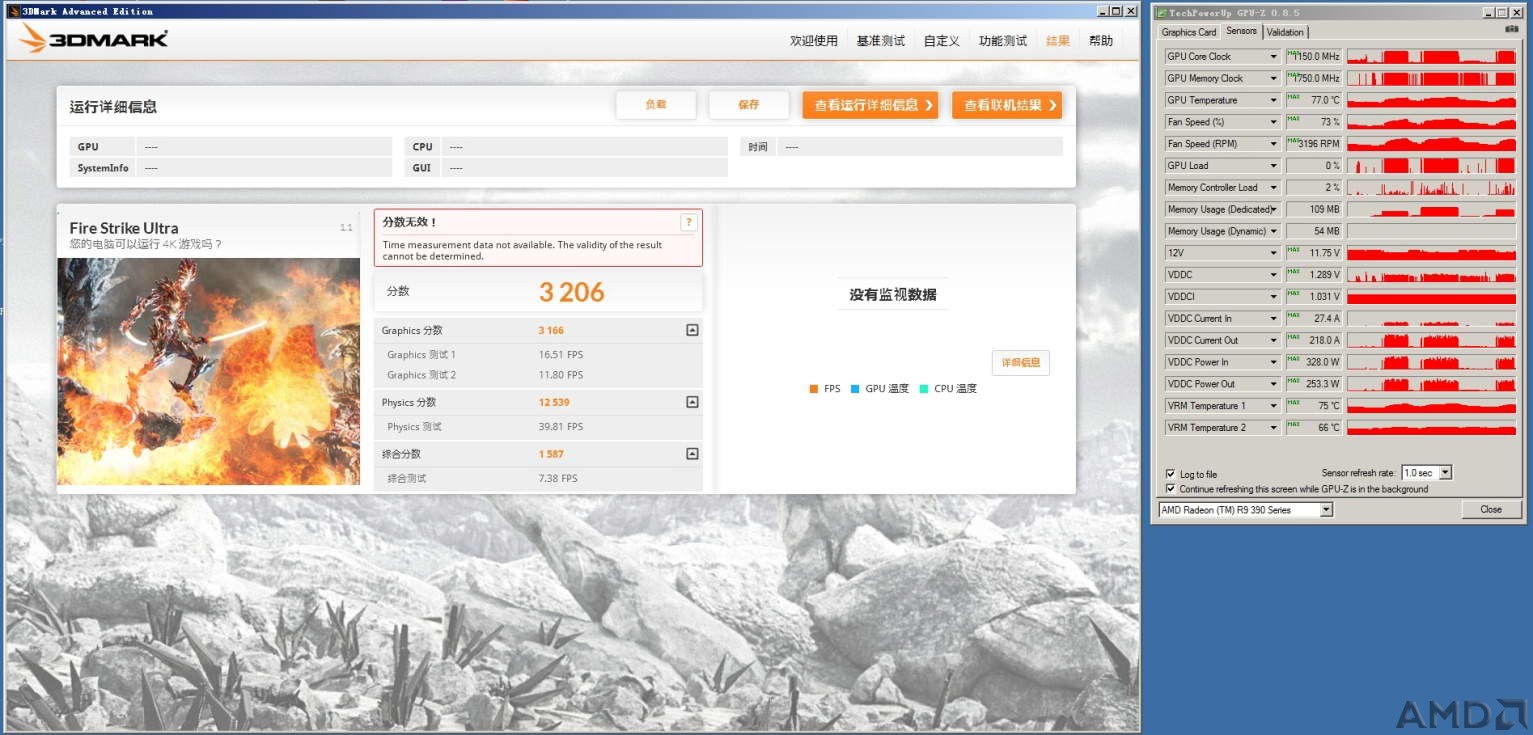Screen dimensions: 1533x735
Task: Open the GPU Core Clock sensor dropdown
Action: pos(1274,57)
